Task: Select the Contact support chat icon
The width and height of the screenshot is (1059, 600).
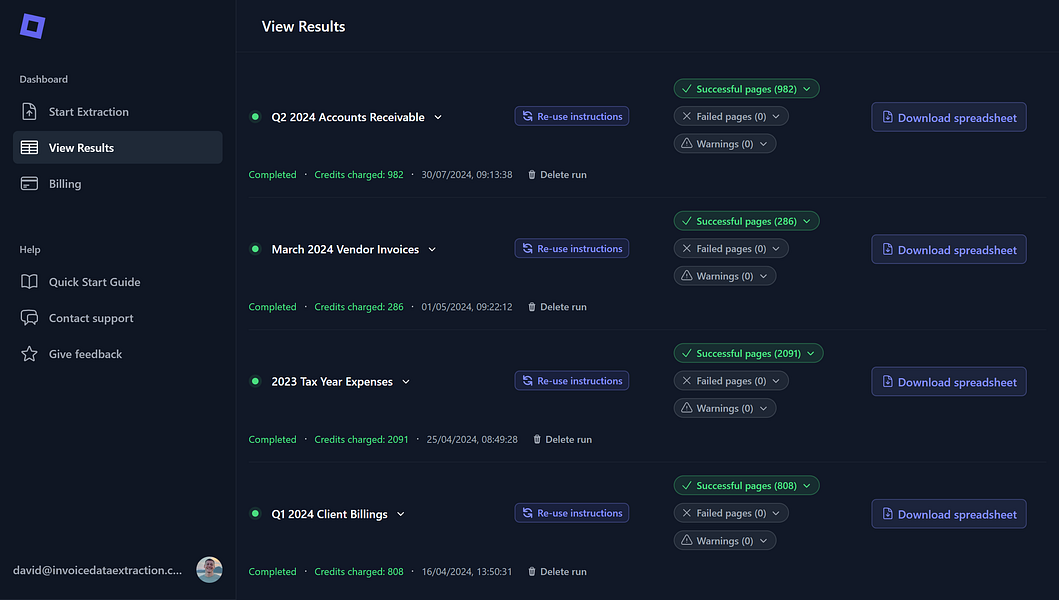Action: (27, 317)
